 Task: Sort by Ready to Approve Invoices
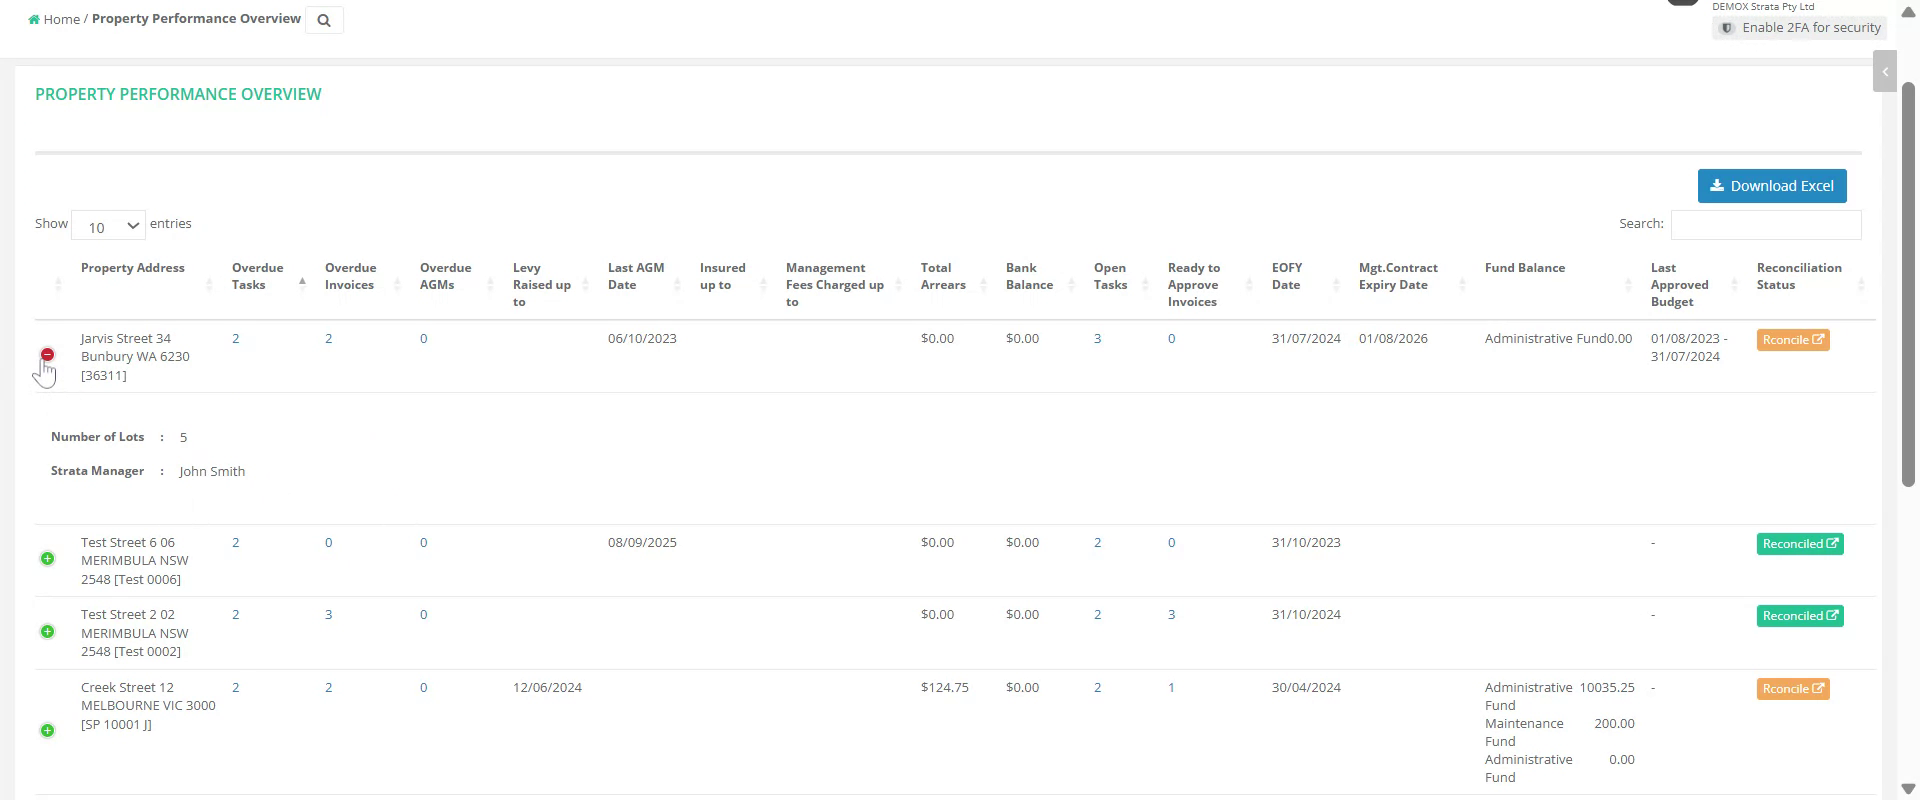(x=1194, y=285)
